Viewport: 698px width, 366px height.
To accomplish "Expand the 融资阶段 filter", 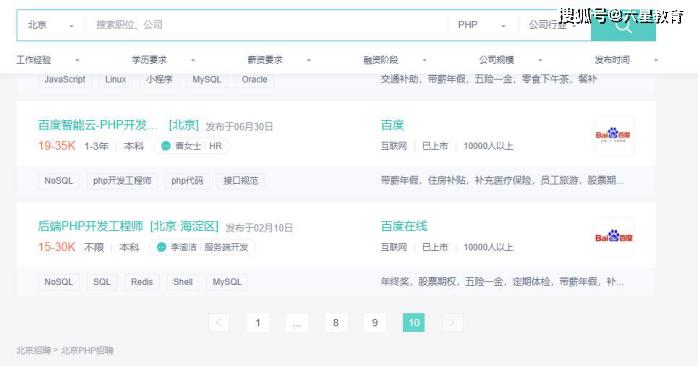I will [395, 60].
